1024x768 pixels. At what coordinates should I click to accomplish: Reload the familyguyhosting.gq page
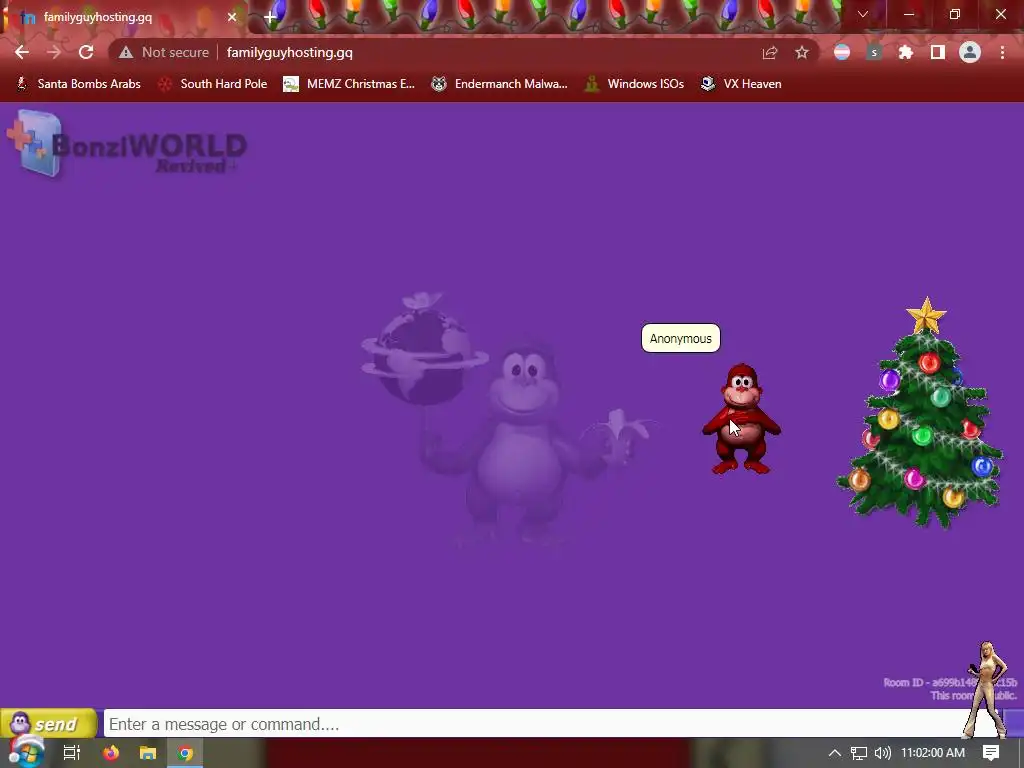tap(86, 52)
